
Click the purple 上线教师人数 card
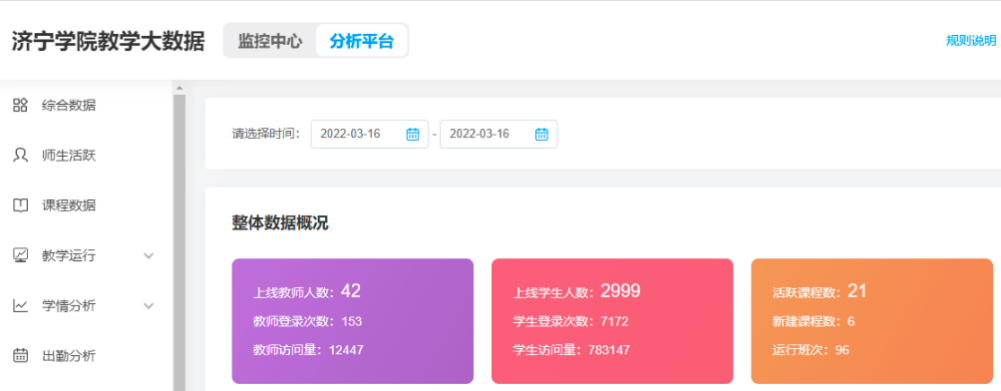pyautogui.click(x=352, y=321)
